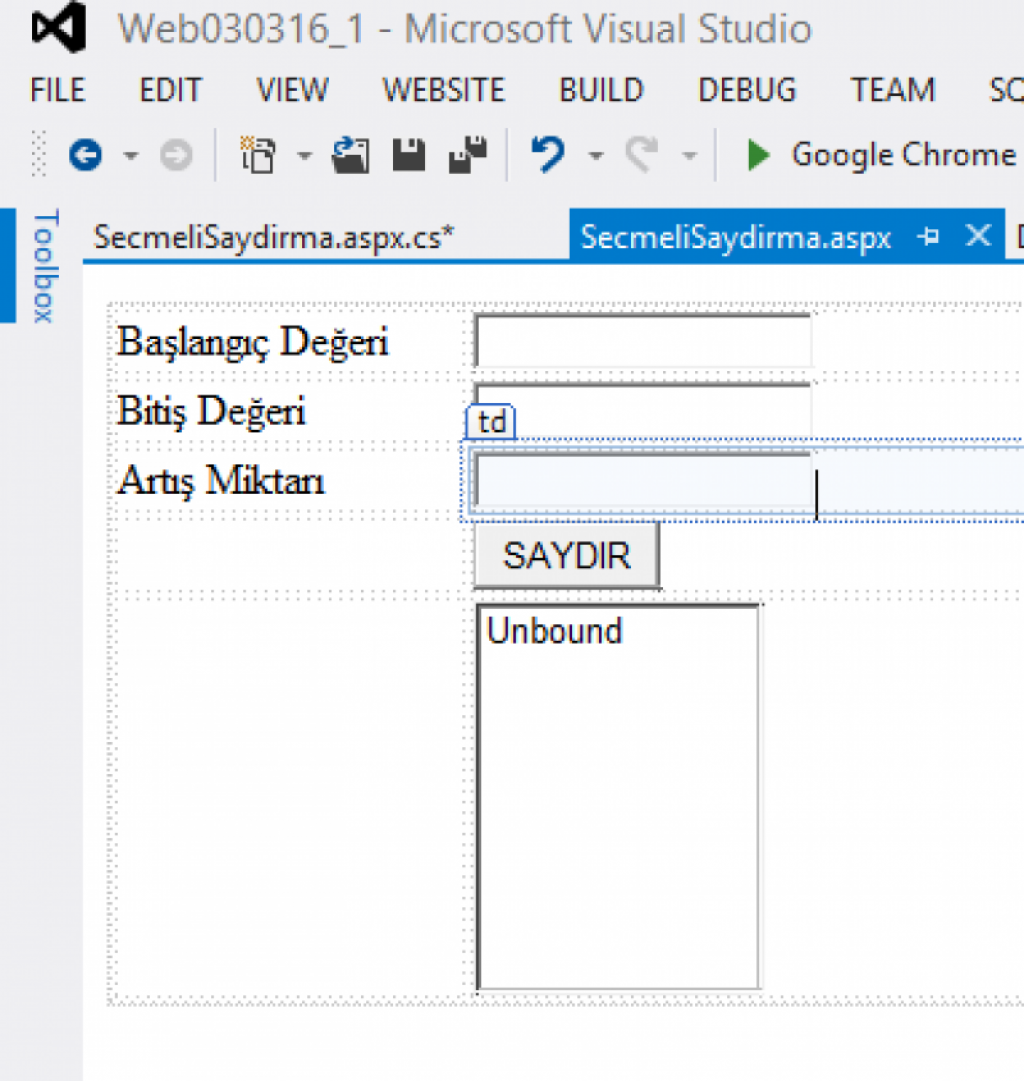Click the 'Artış Miktarı' label text
This screenshot has height=1081, width=1024.
(x=221, y=481)
